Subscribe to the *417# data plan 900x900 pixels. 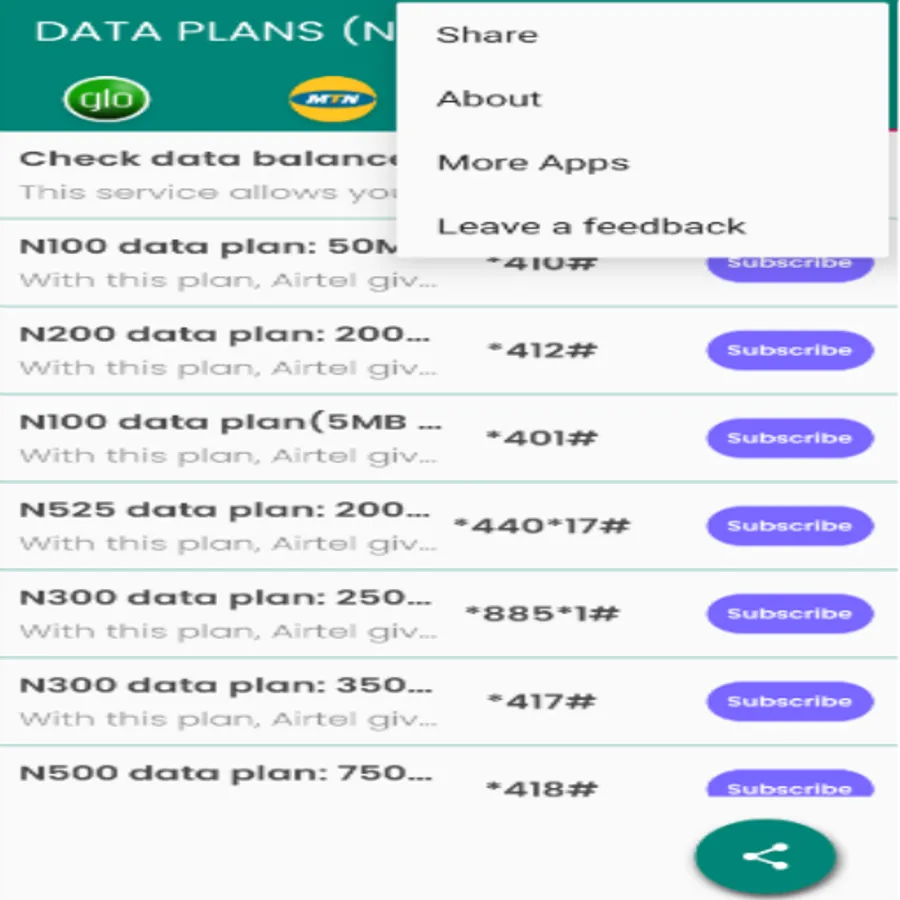coord(790,701)
